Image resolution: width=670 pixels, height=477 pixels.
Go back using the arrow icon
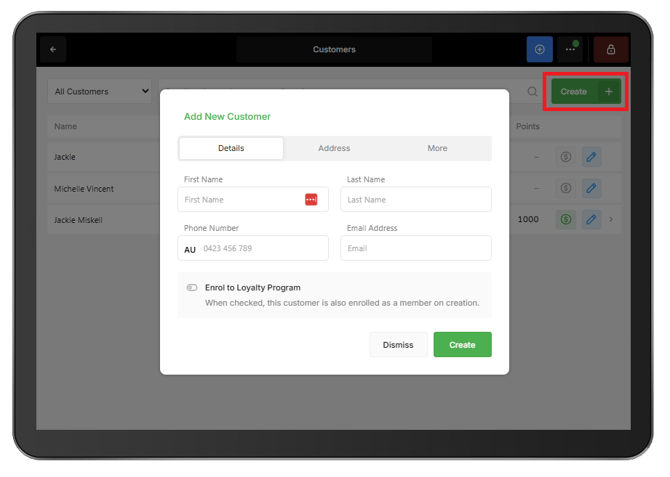coord(53,50)
